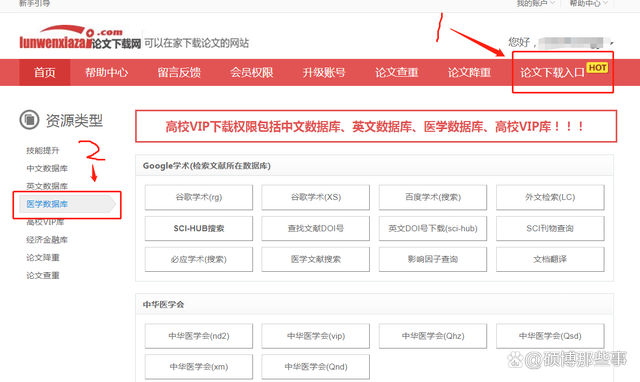Select 经济金融库 in the sidebar

pos(47,240)
